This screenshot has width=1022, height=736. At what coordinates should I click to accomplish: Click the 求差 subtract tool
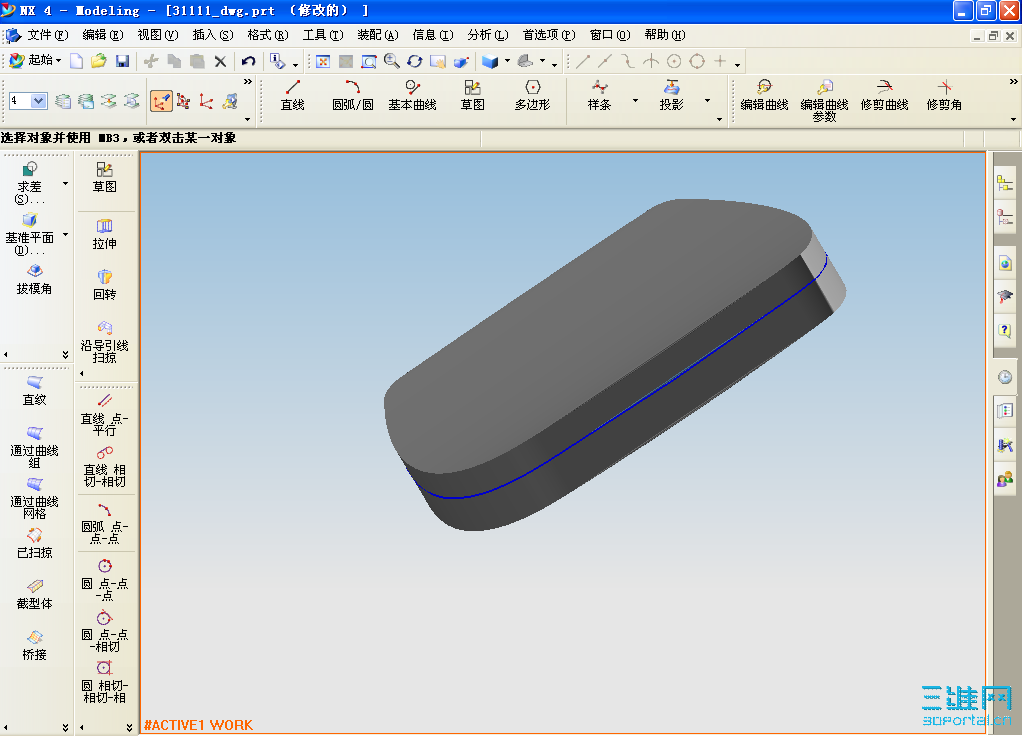tap(29, 183)
